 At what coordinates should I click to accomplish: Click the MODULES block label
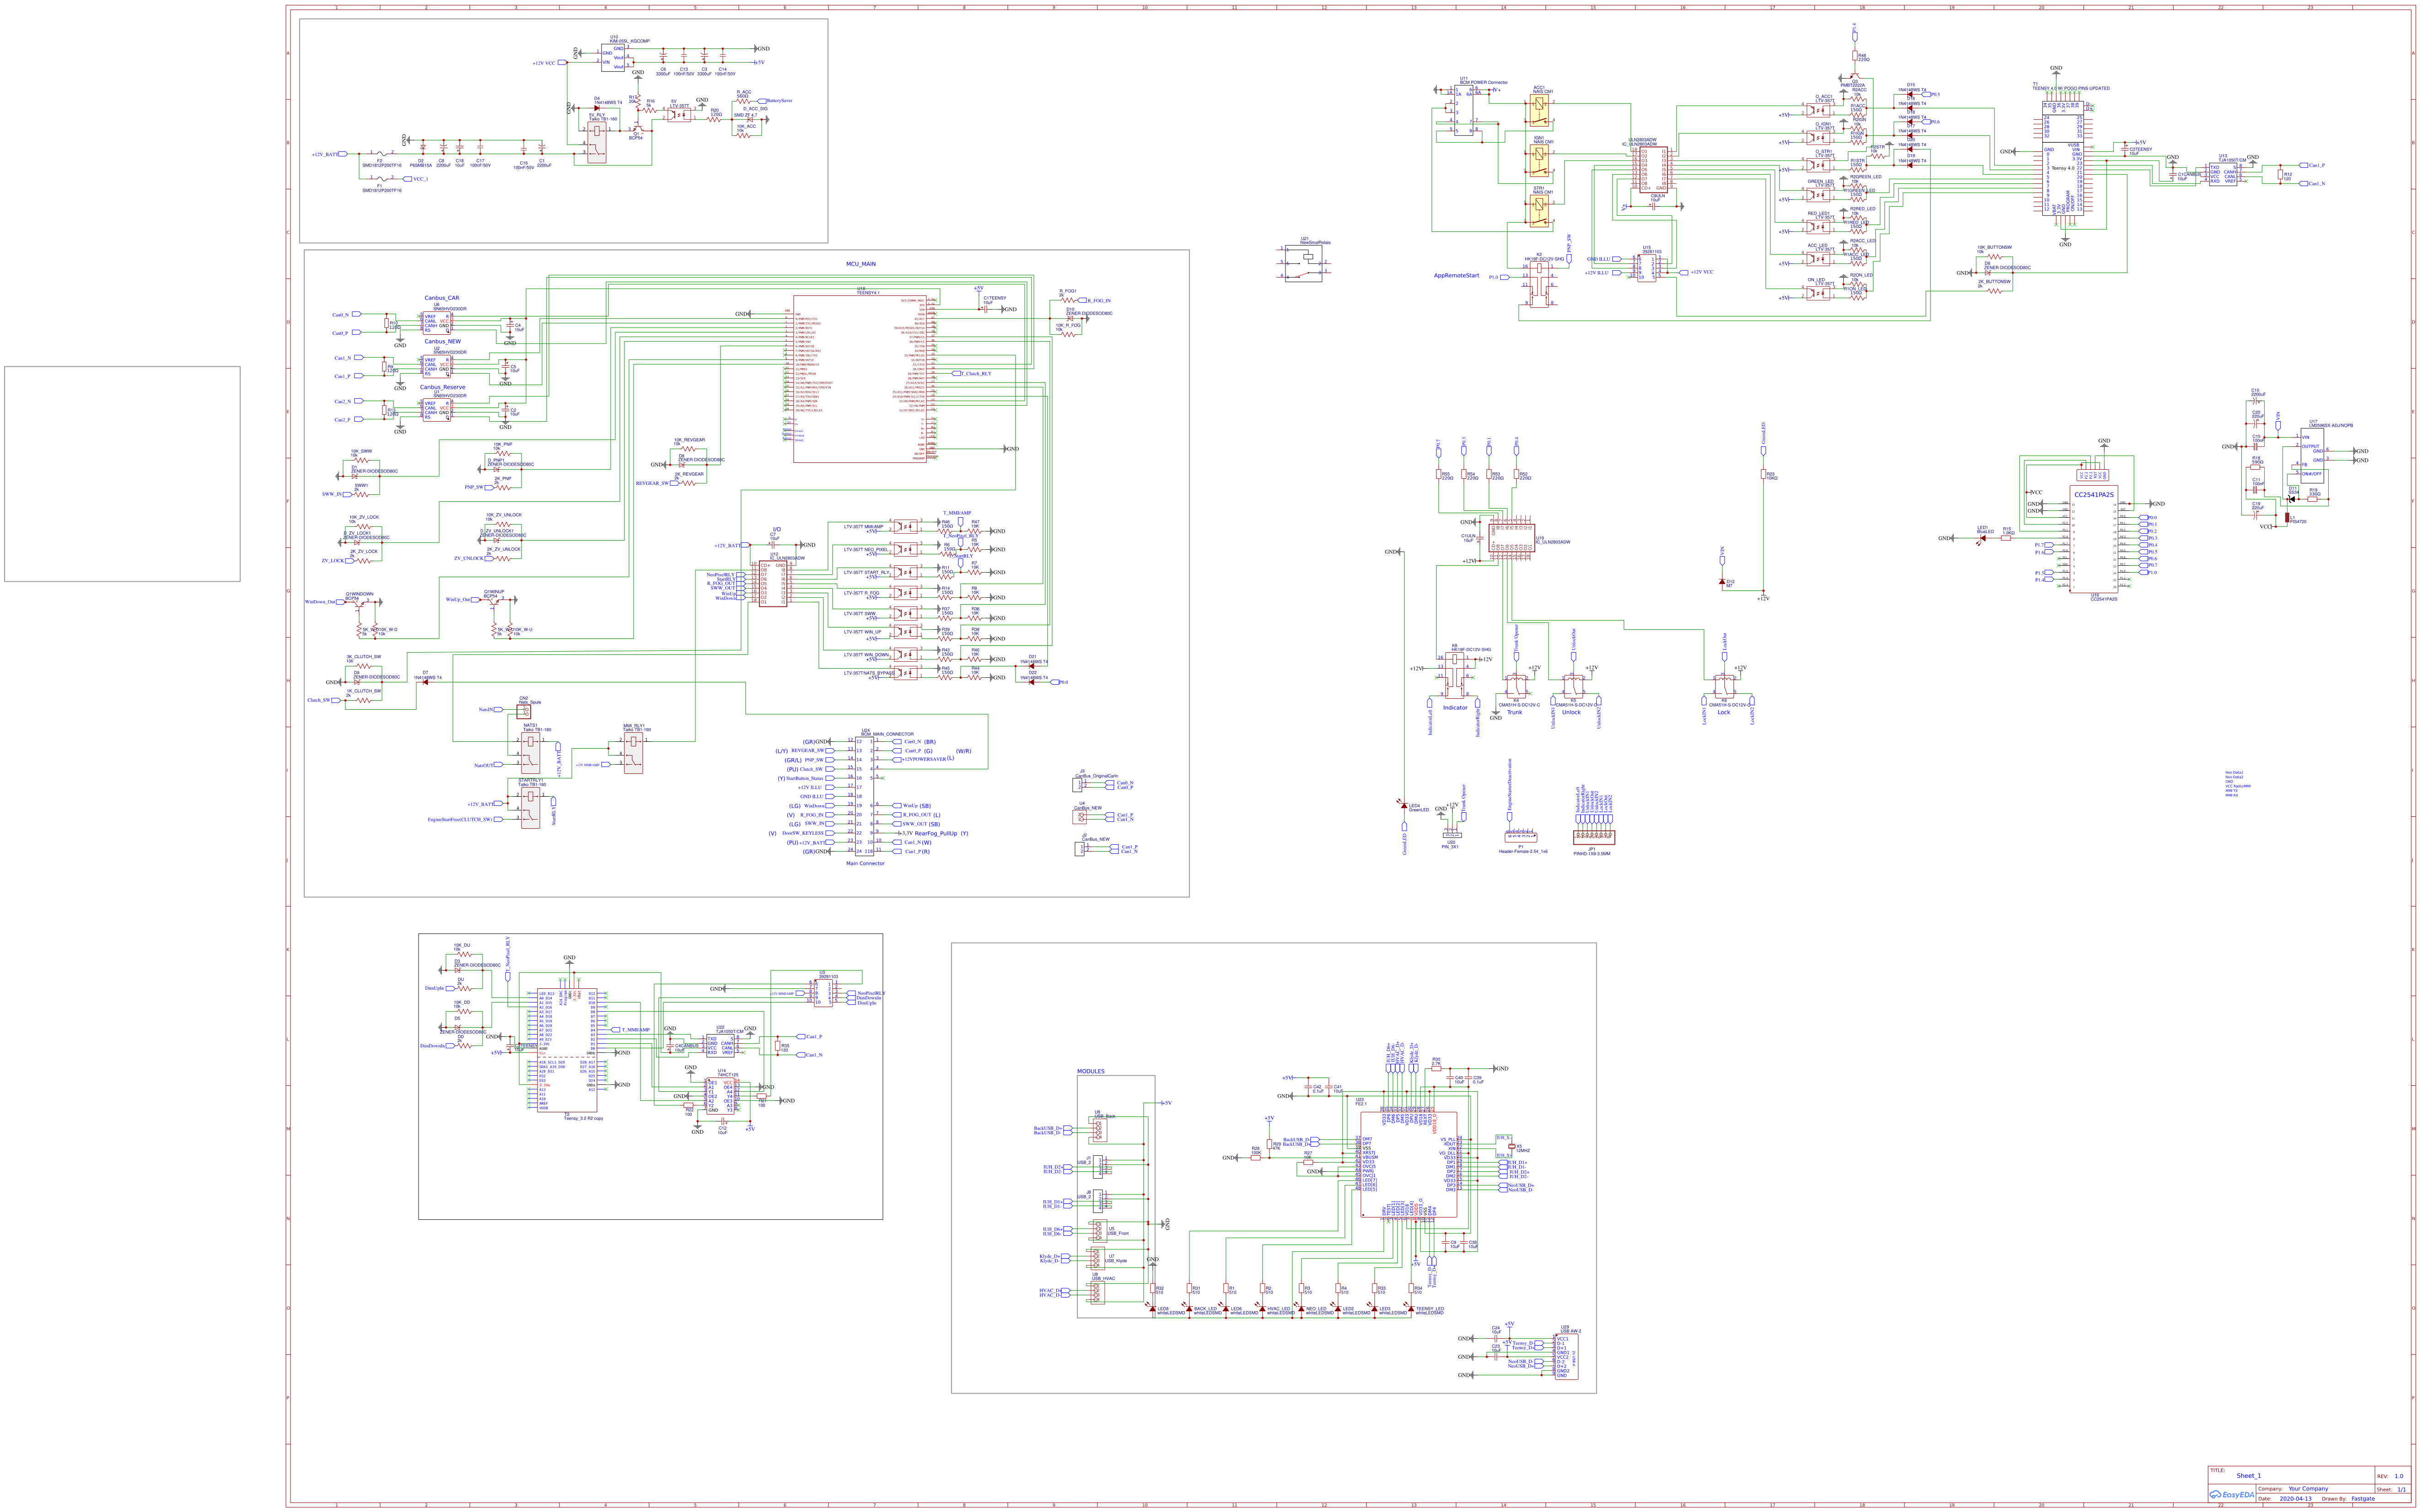point(1090,1071)
